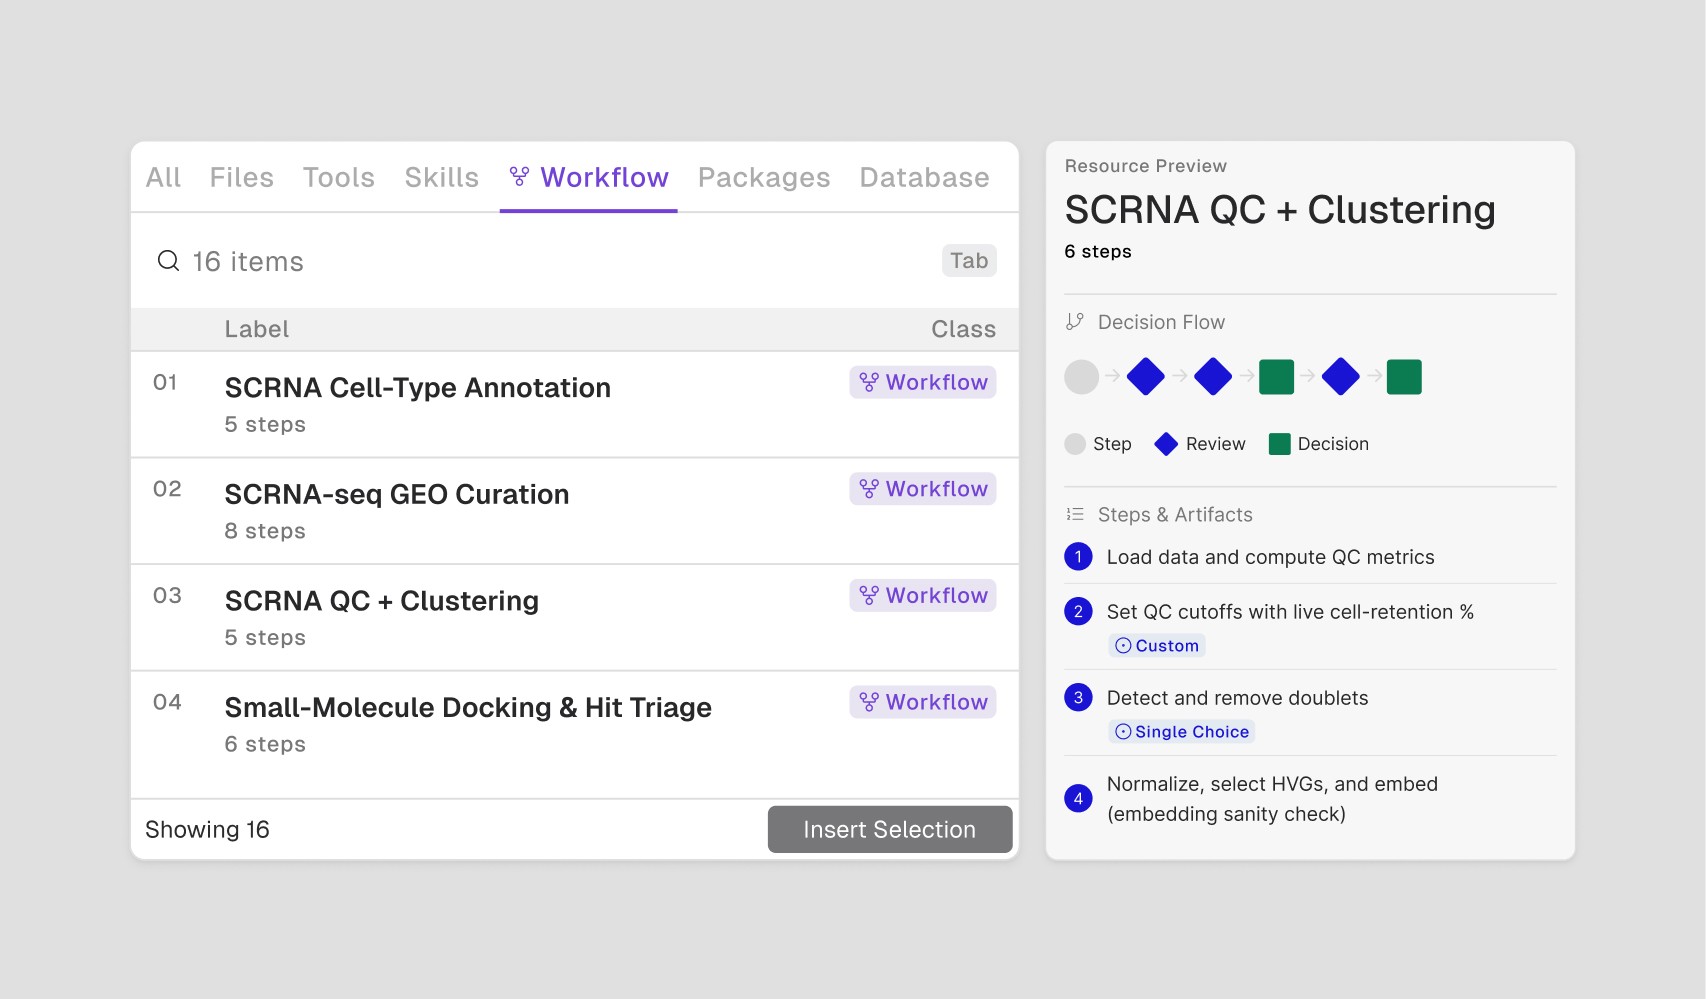Open the Tools tab
Screen dimensions: 1706x999
point(339,177)
